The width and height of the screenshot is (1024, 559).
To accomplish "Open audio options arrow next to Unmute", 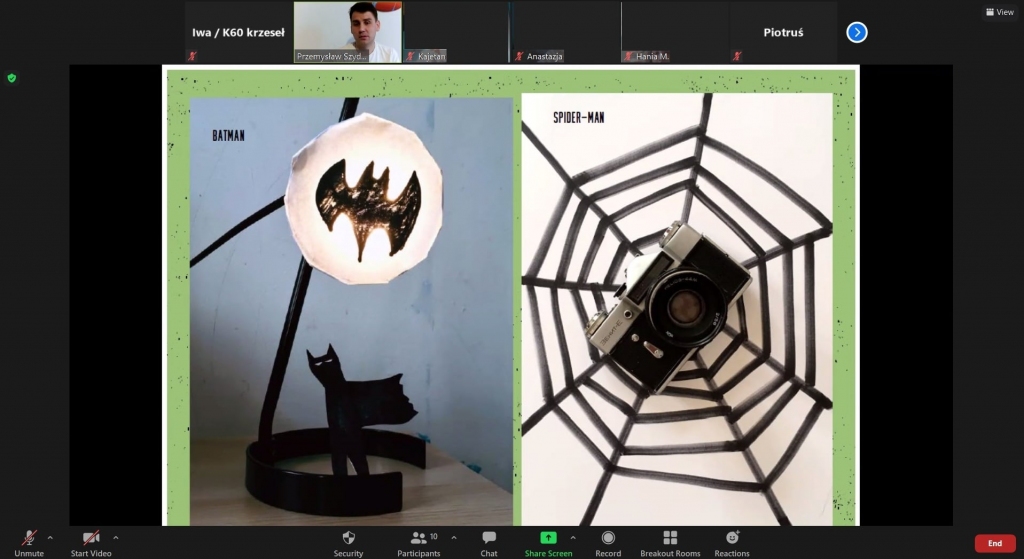I will (x=50, y=538).
